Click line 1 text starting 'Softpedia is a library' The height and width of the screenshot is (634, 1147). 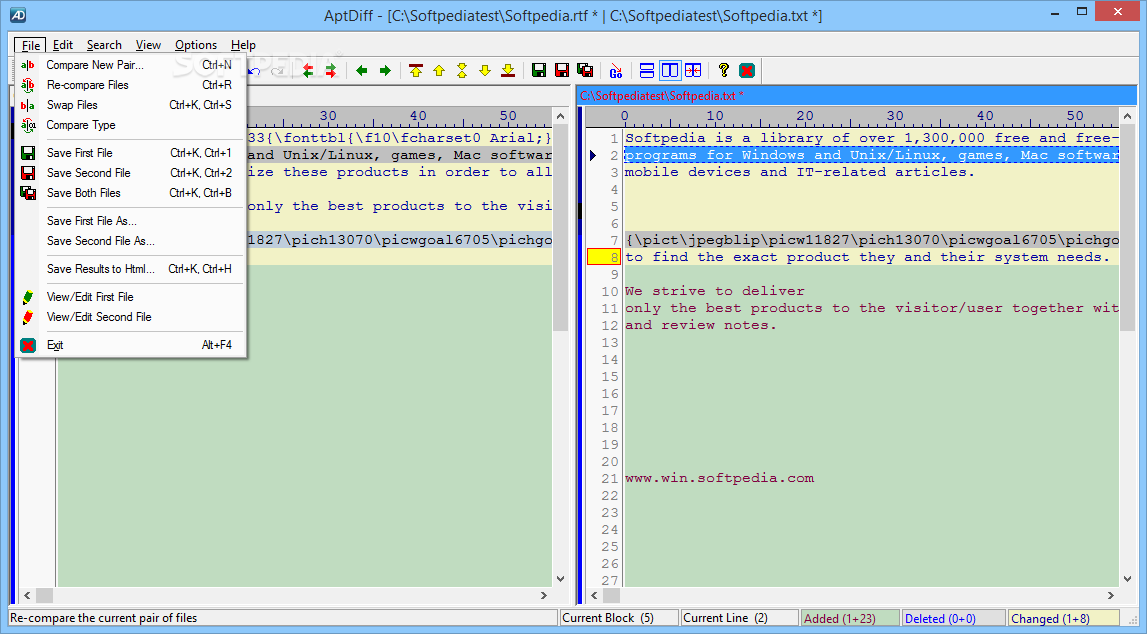point(871,138)
